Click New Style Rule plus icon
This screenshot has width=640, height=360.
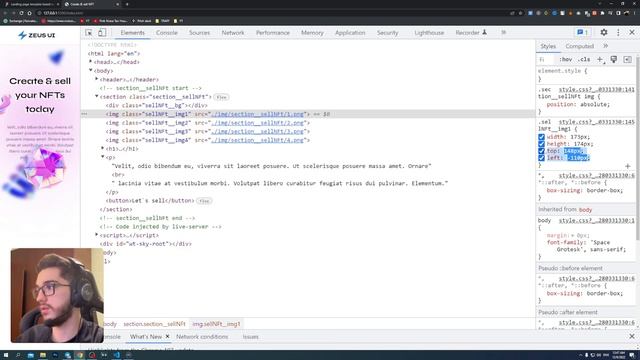pyautogui.click(x=600, y=60)
